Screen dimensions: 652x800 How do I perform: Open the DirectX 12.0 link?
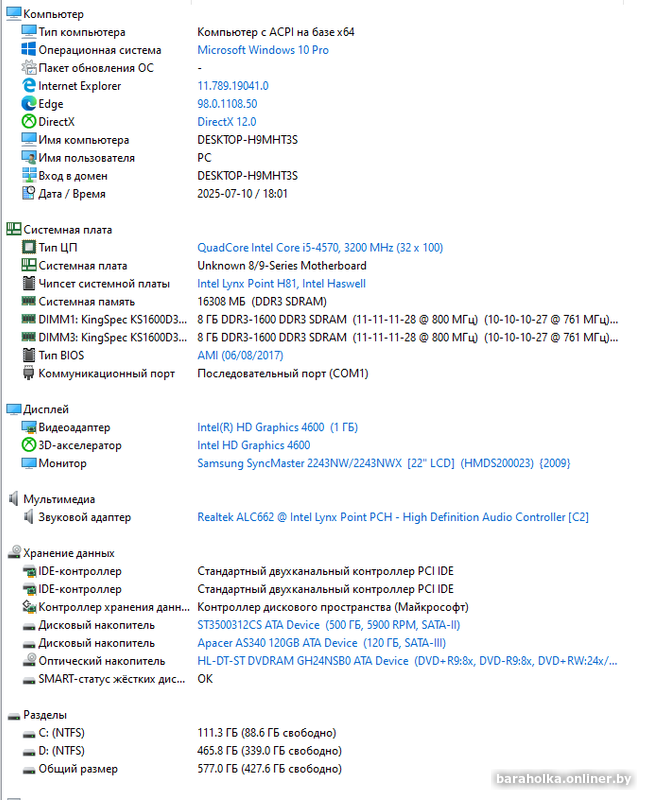click(227, 121)
